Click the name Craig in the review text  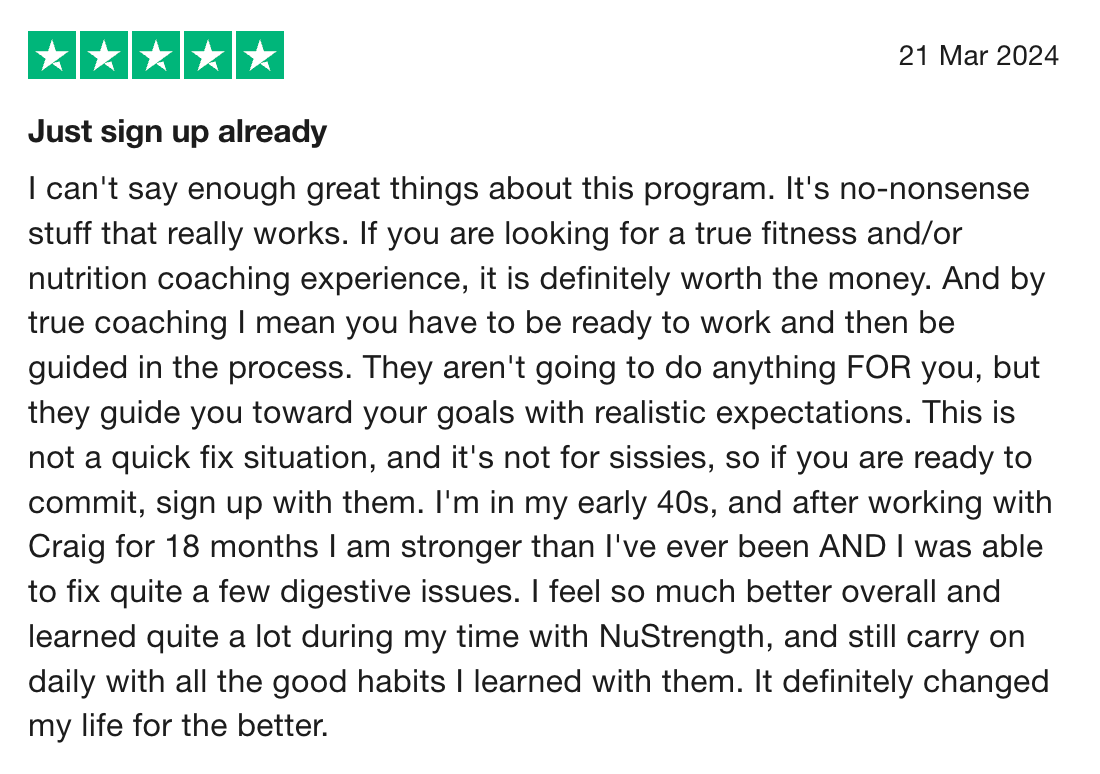(x=67, y=547)
